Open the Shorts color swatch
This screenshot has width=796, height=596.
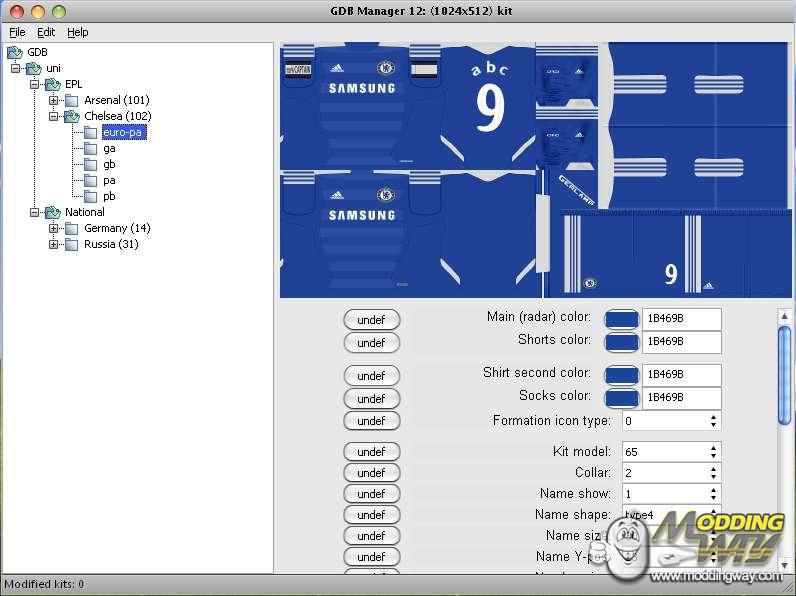(622, 342)
